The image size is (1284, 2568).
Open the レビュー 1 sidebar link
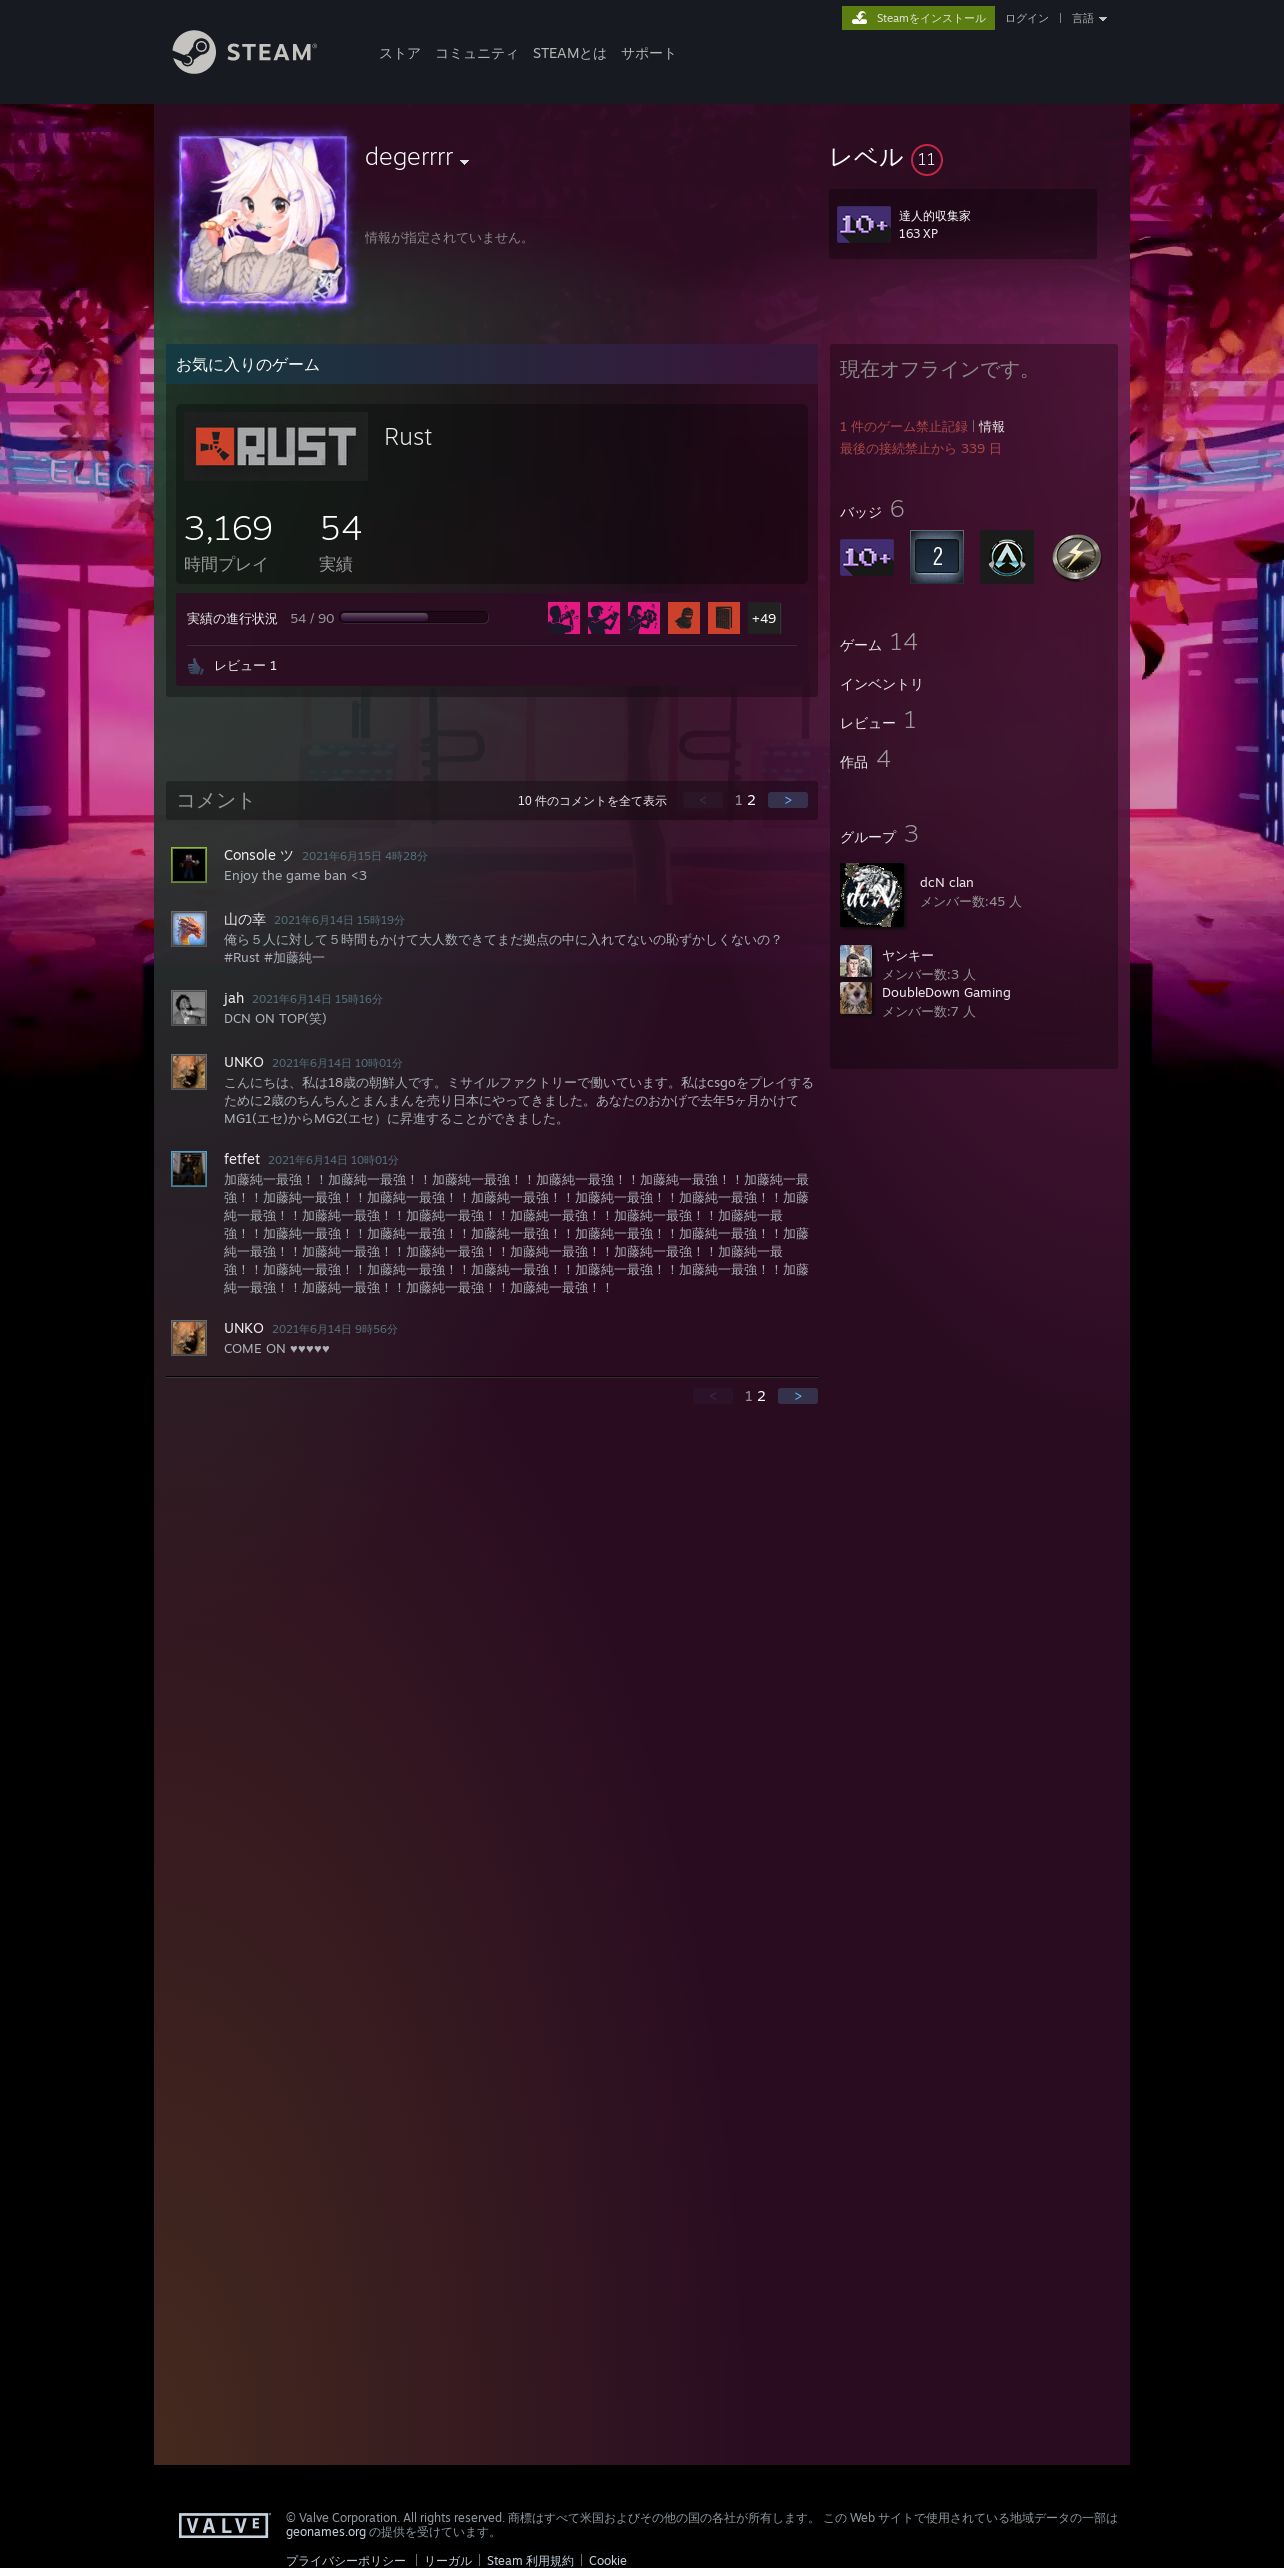tap(878, 721)
